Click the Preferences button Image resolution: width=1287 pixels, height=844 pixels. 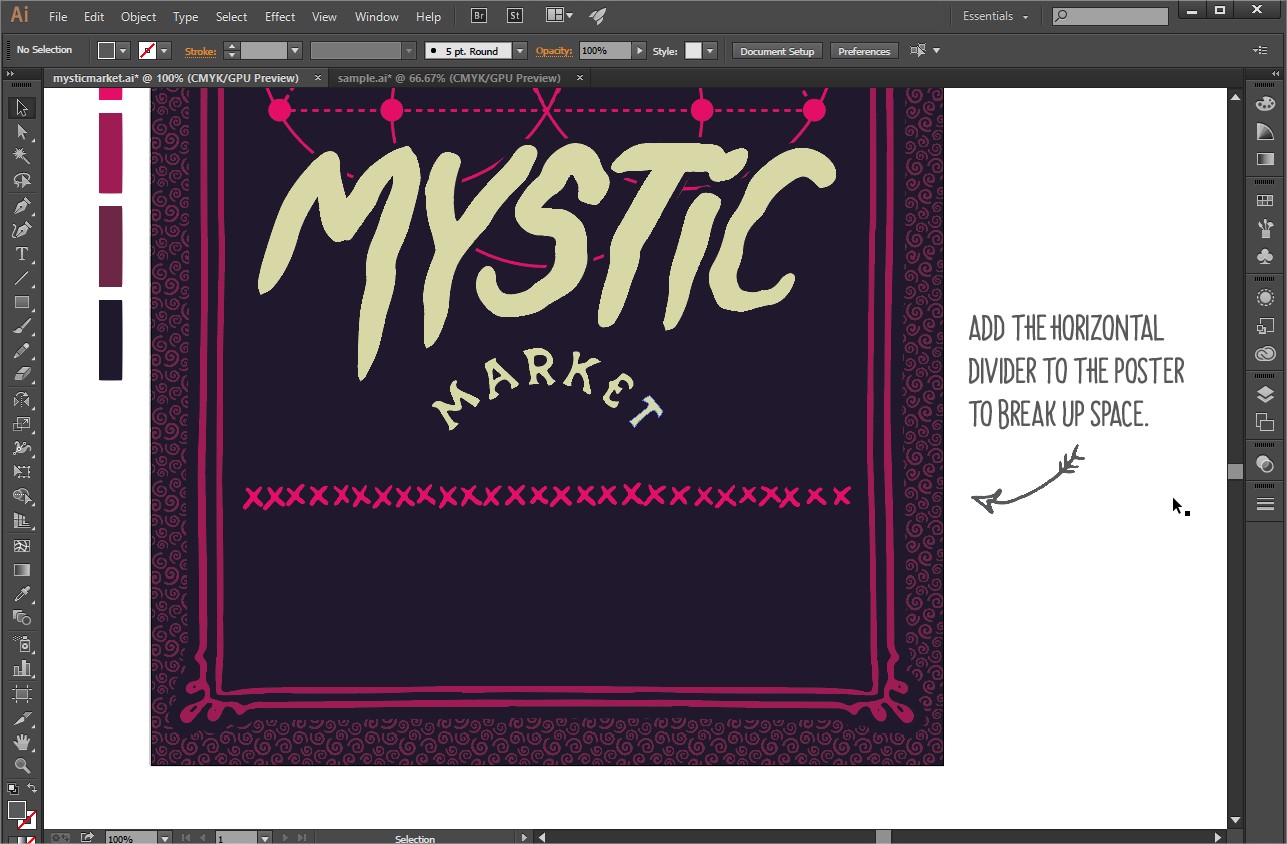click(864, 51)
